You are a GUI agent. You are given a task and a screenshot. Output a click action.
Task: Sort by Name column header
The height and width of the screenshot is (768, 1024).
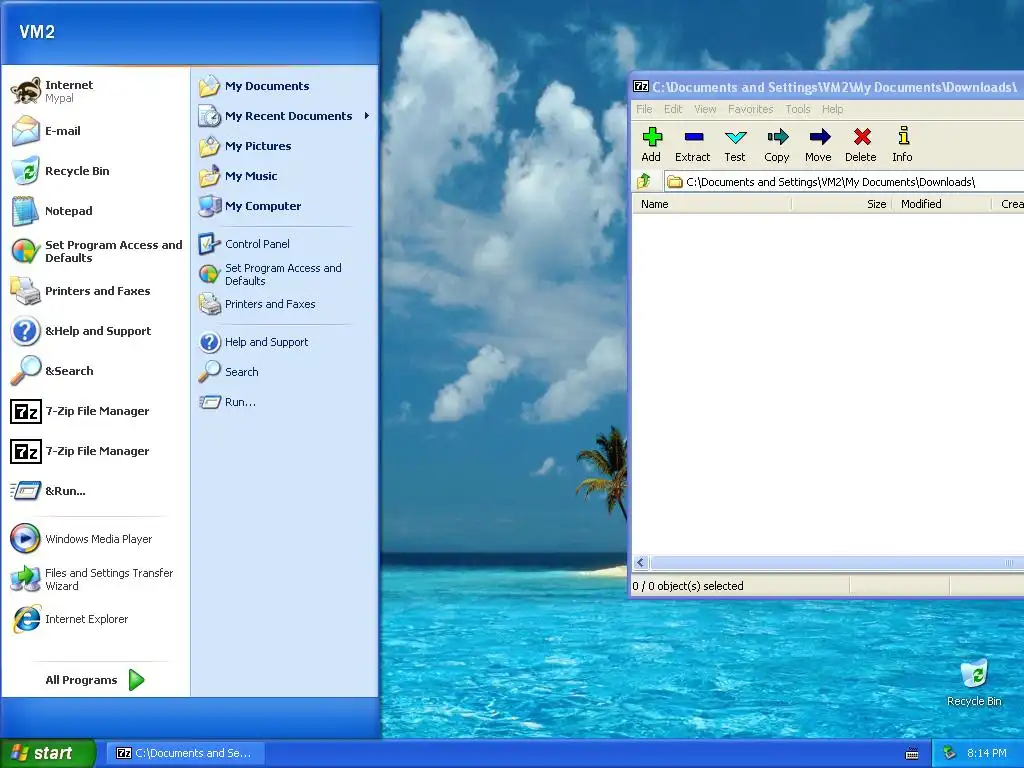712,204
